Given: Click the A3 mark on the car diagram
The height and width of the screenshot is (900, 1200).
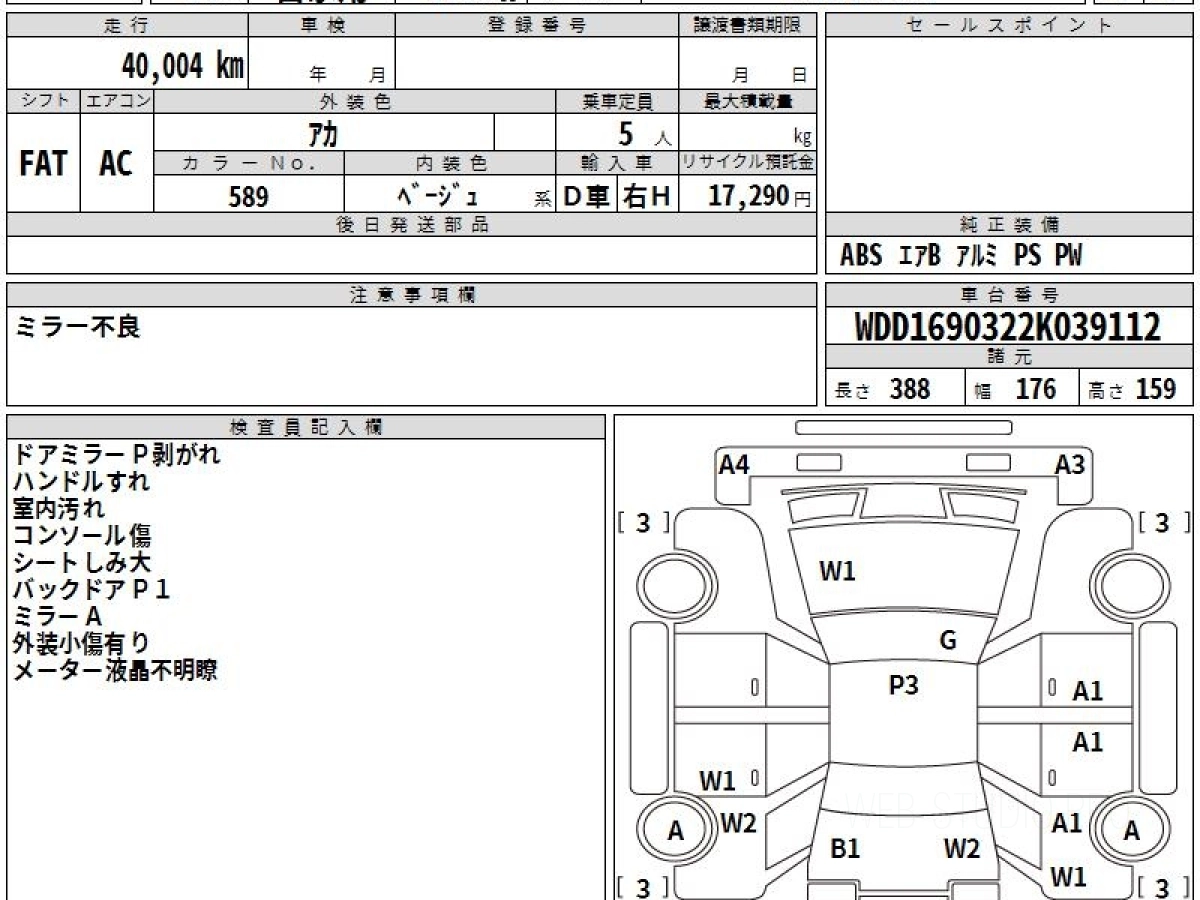Looking at the screenshot, I should point(1070,464).
